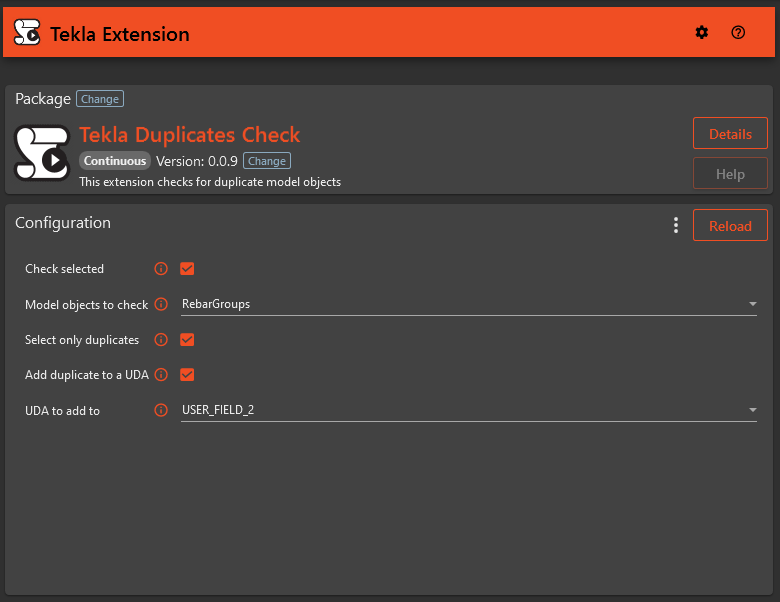
Task: Open the USER_FIELD_2 UDA dropdown
Action: coord(468,410)
